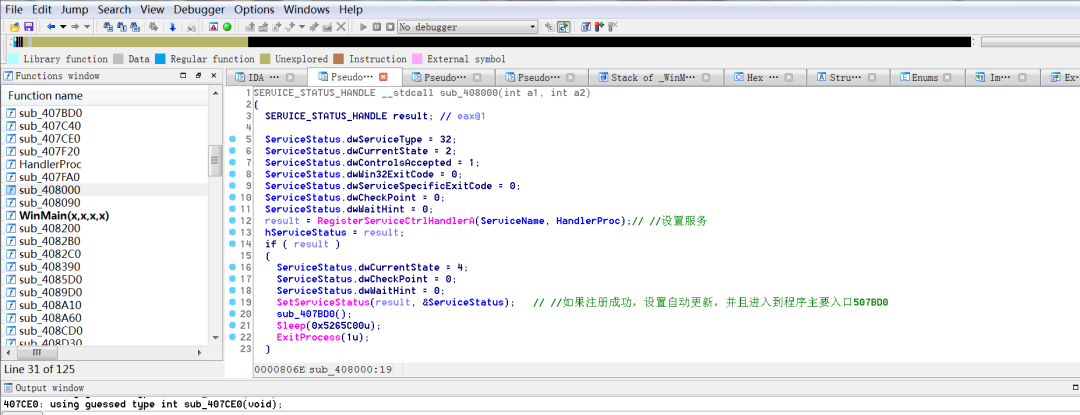Click the blue down-arrow toolbar icon

[x=173, y=26]
